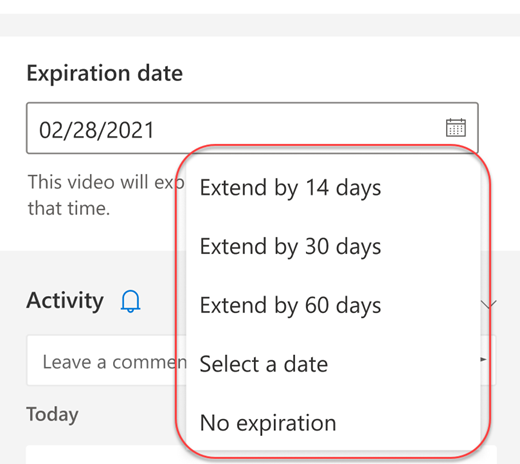Click the gray separator bar at the top

pyautogui.click(x=260, y=25)
